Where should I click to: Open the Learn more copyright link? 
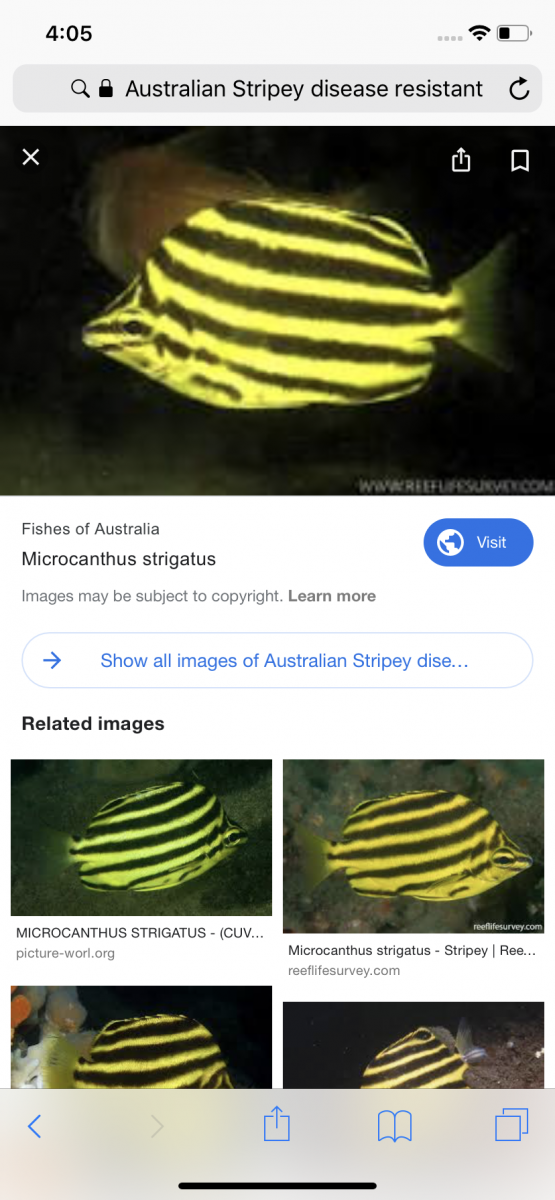click(332, 596)
